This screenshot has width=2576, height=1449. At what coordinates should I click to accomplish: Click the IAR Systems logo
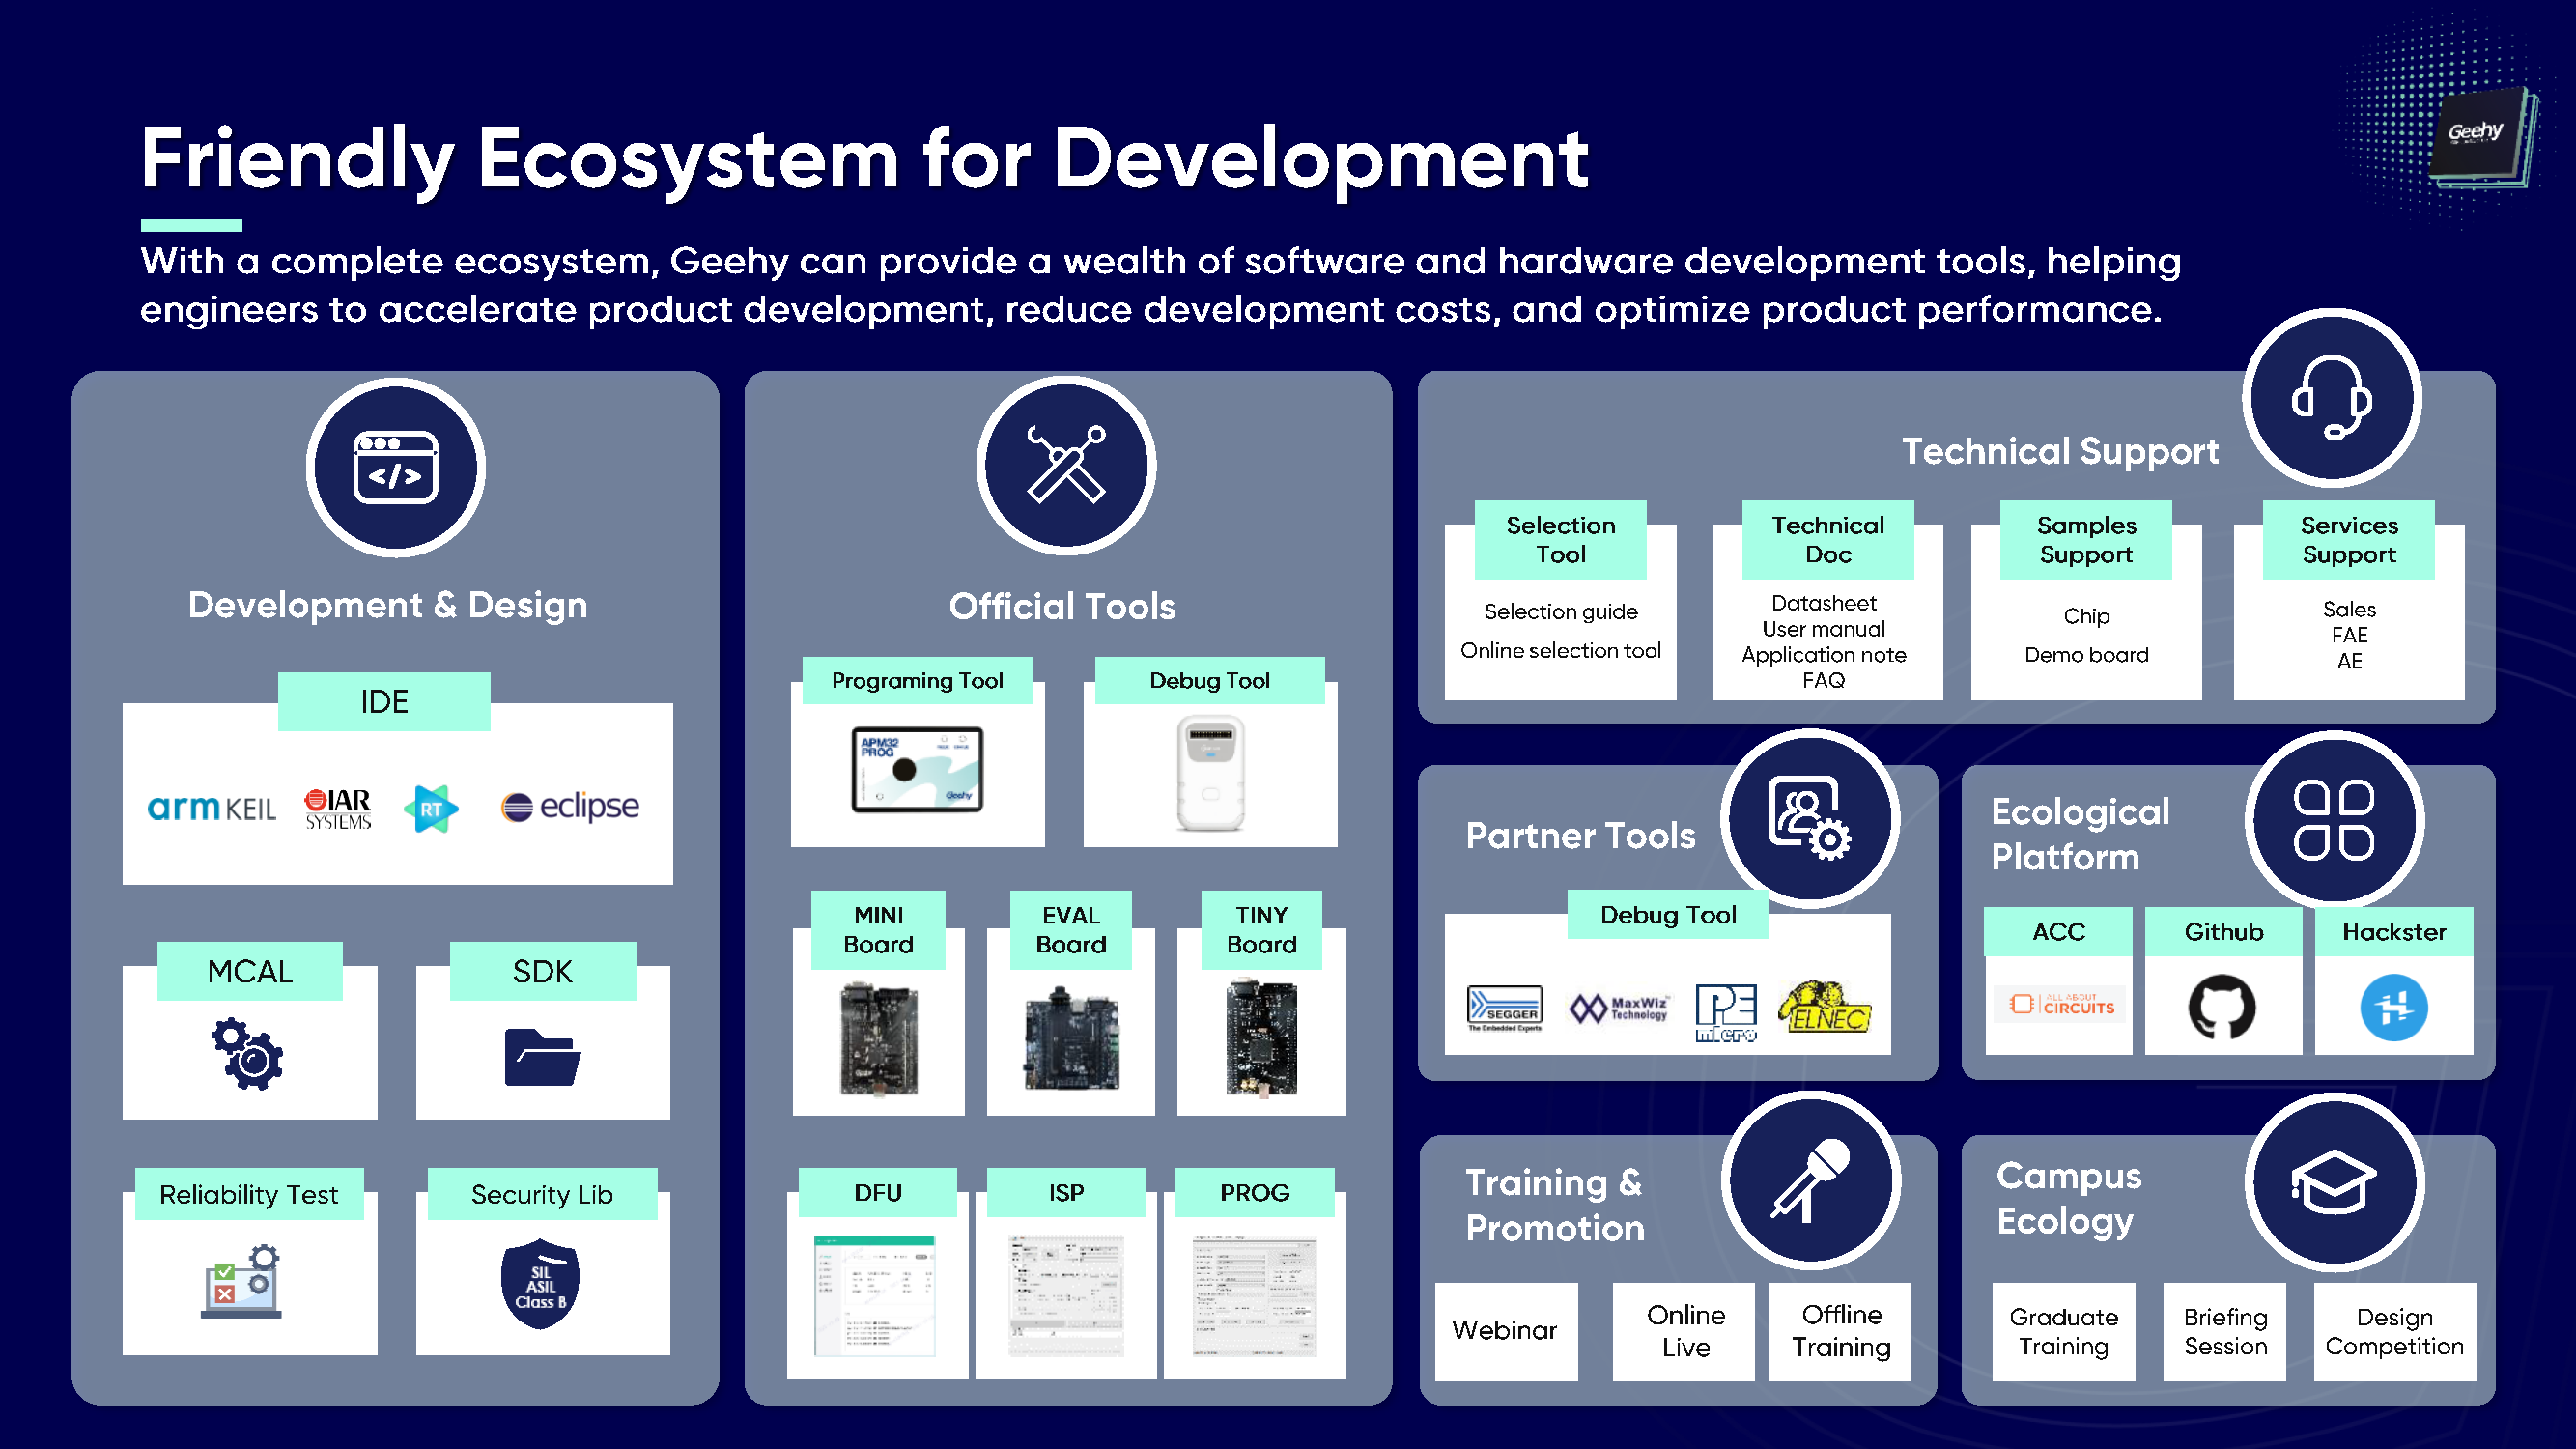[x=338, y=808]
